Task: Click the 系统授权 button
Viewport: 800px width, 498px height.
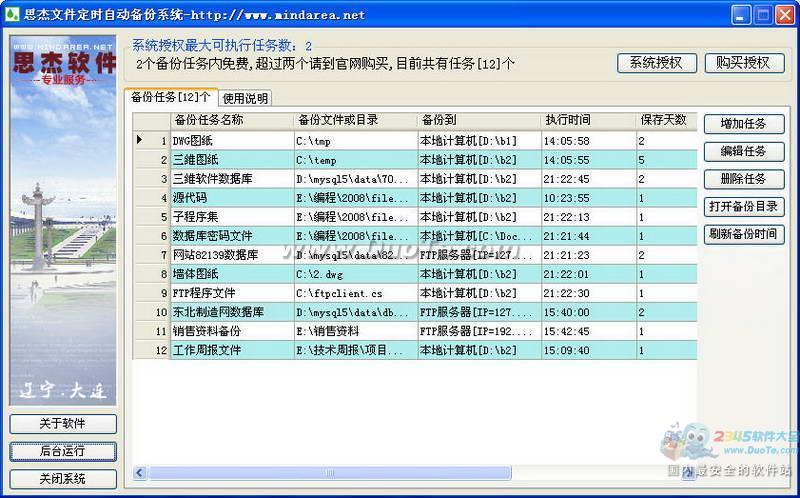Action: (x=656, y=62)
